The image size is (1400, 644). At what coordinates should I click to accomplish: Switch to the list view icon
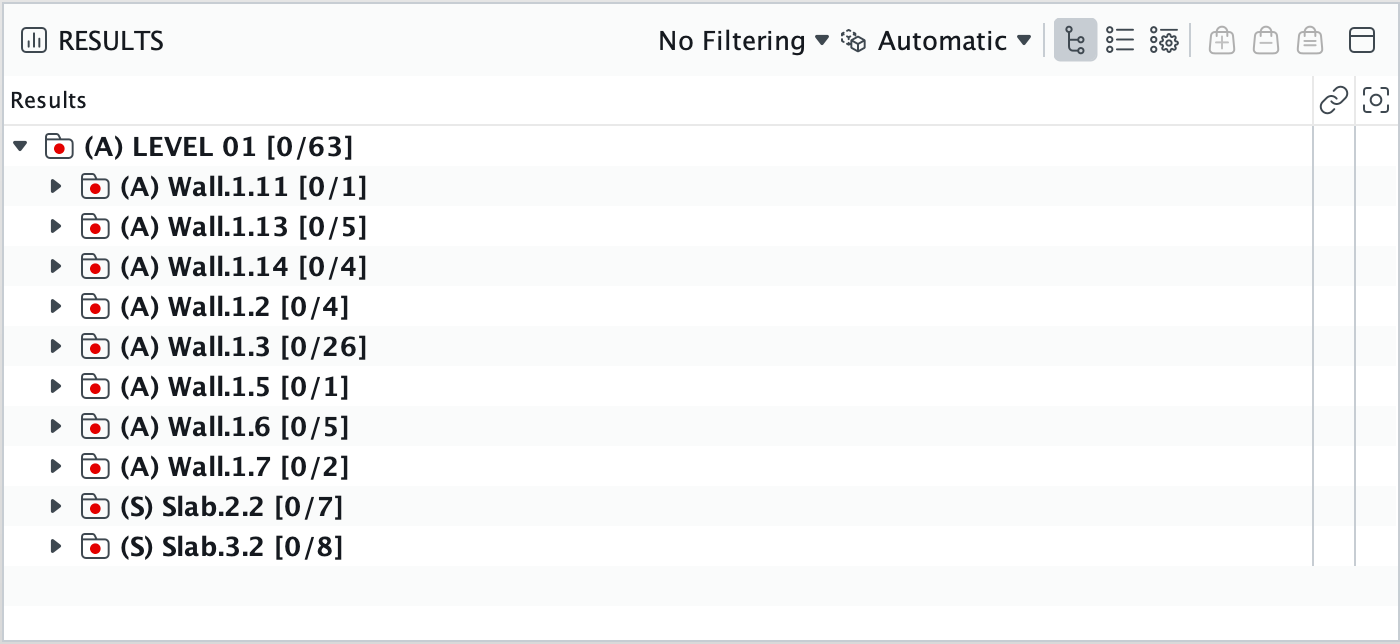click(x=1120, y=41)
